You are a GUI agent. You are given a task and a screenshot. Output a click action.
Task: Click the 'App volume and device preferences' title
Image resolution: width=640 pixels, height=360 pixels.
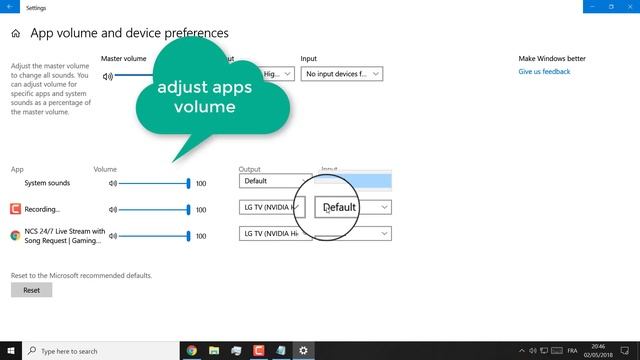[x=129, y=33]
